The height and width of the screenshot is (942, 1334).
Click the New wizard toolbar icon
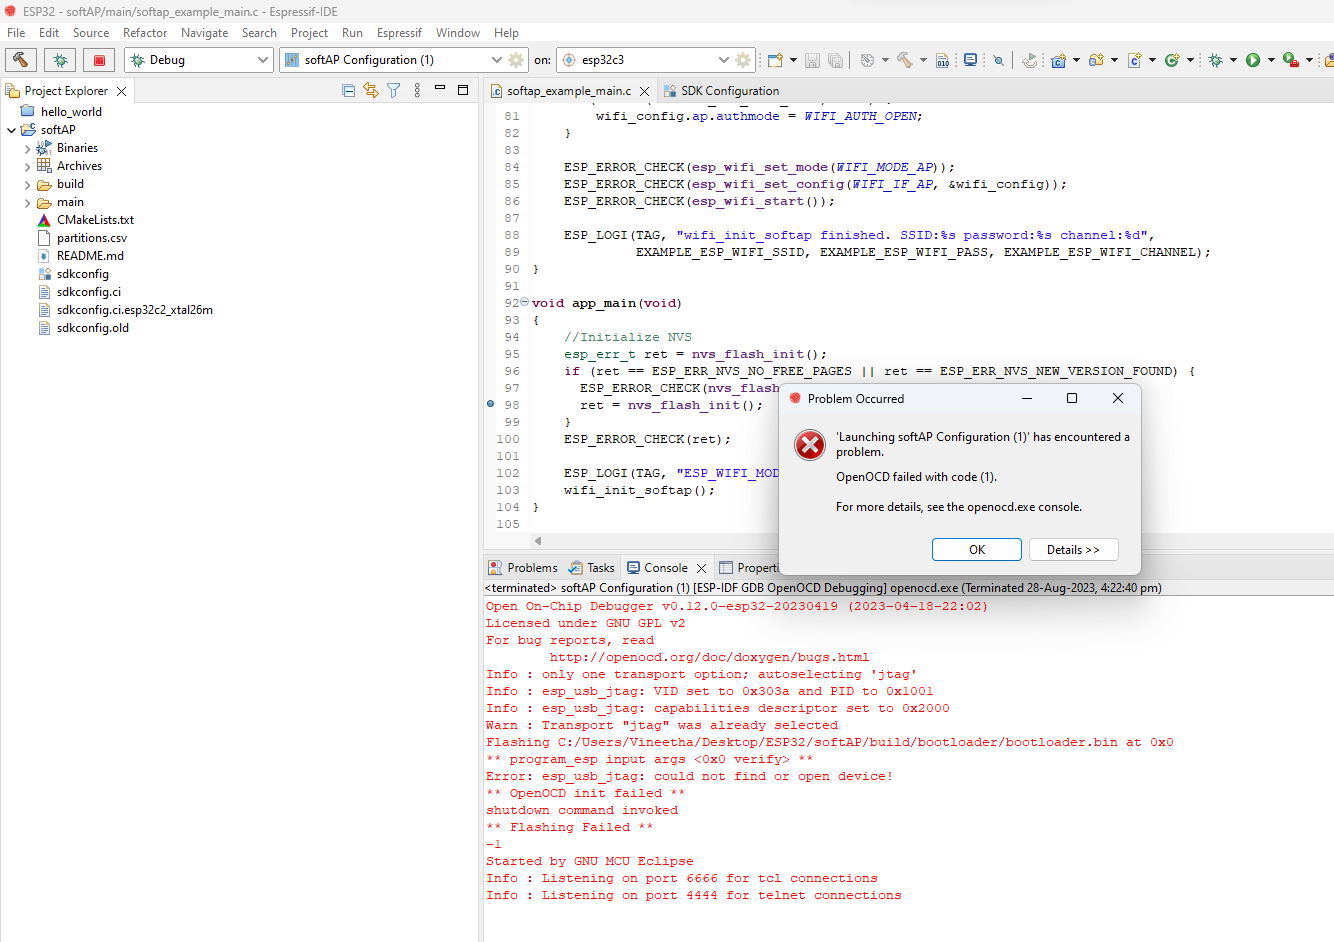[x=775, y=60]
